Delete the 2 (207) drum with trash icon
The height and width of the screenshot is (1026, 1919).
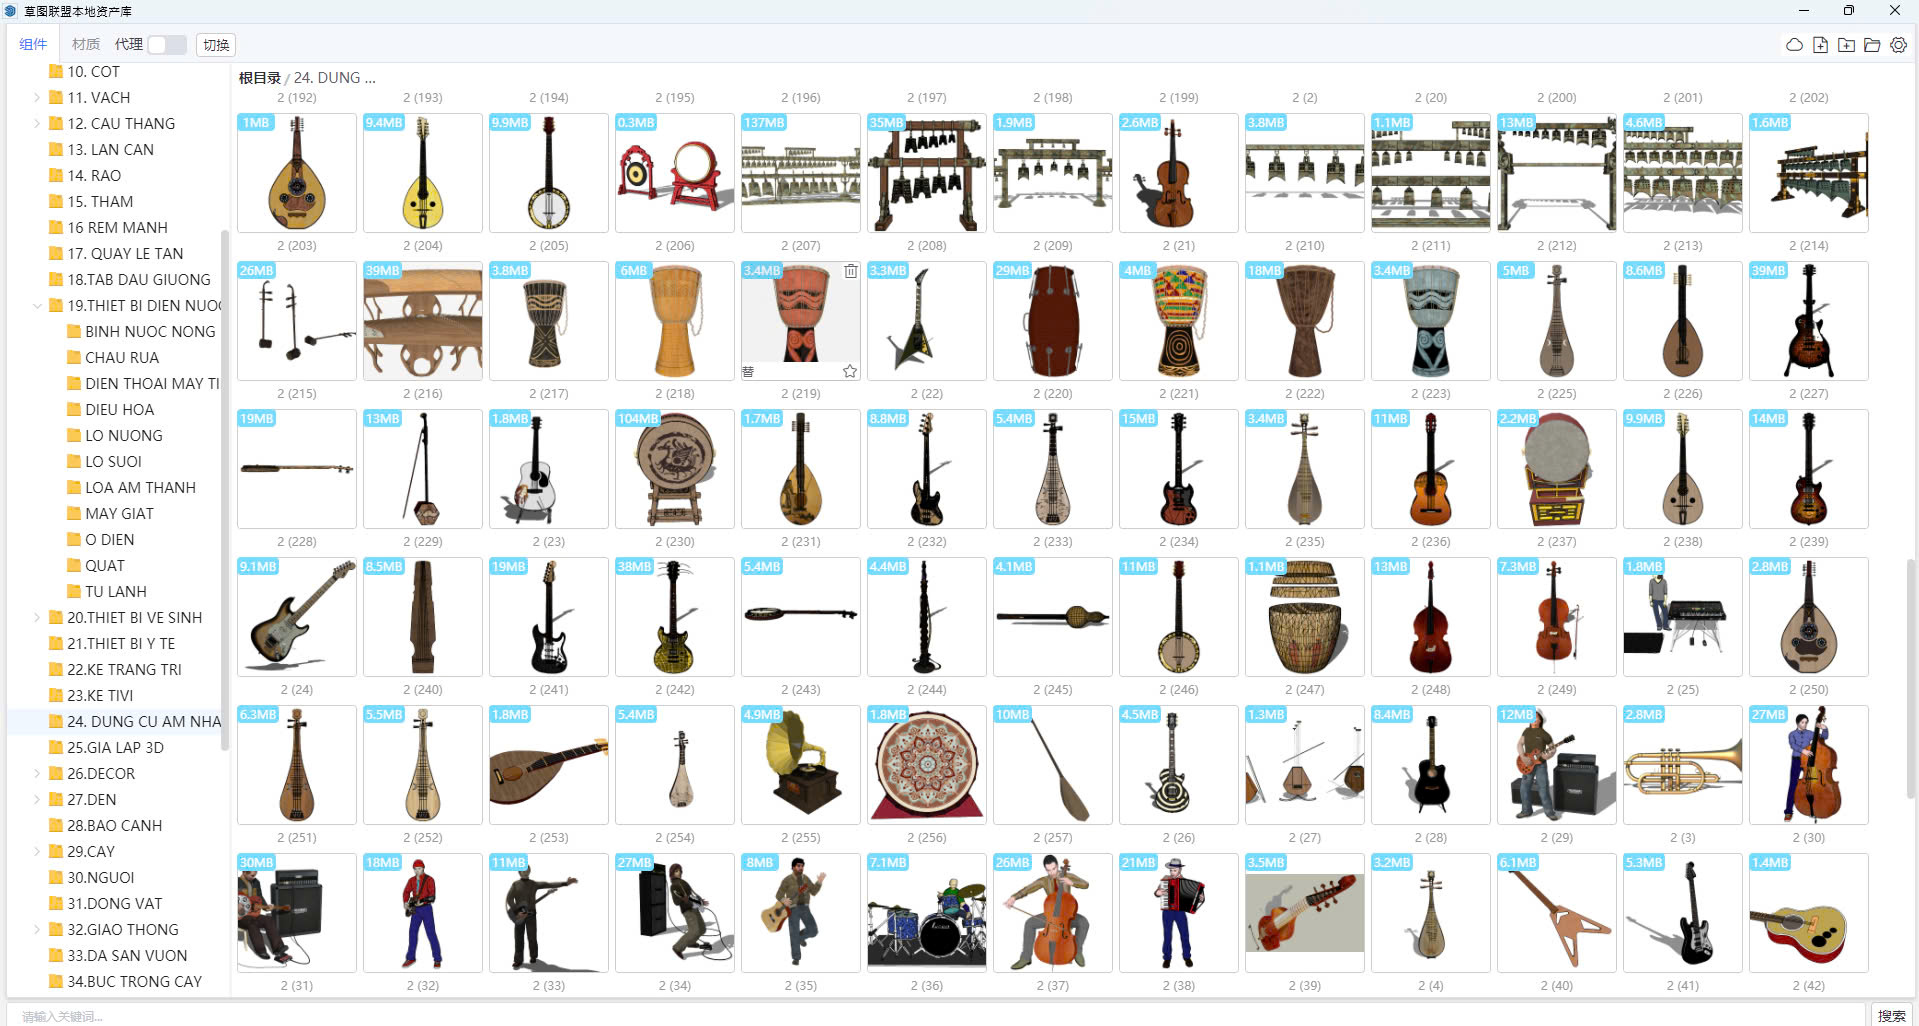pos(850,271)
